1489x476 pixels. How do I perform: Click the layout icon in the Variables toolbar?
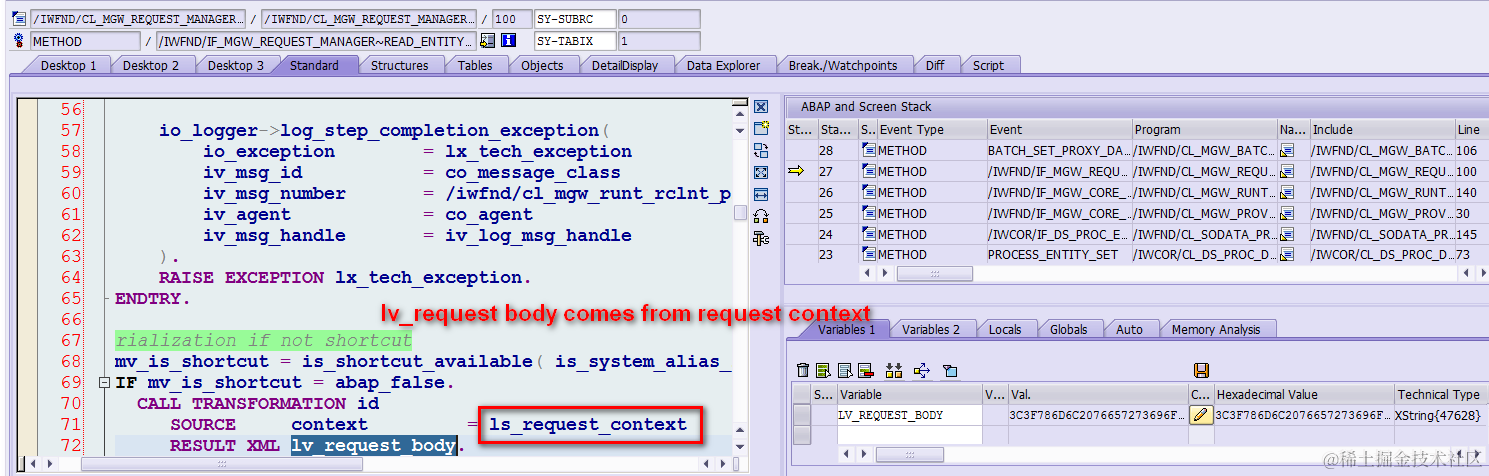click(x=950, y=370)
